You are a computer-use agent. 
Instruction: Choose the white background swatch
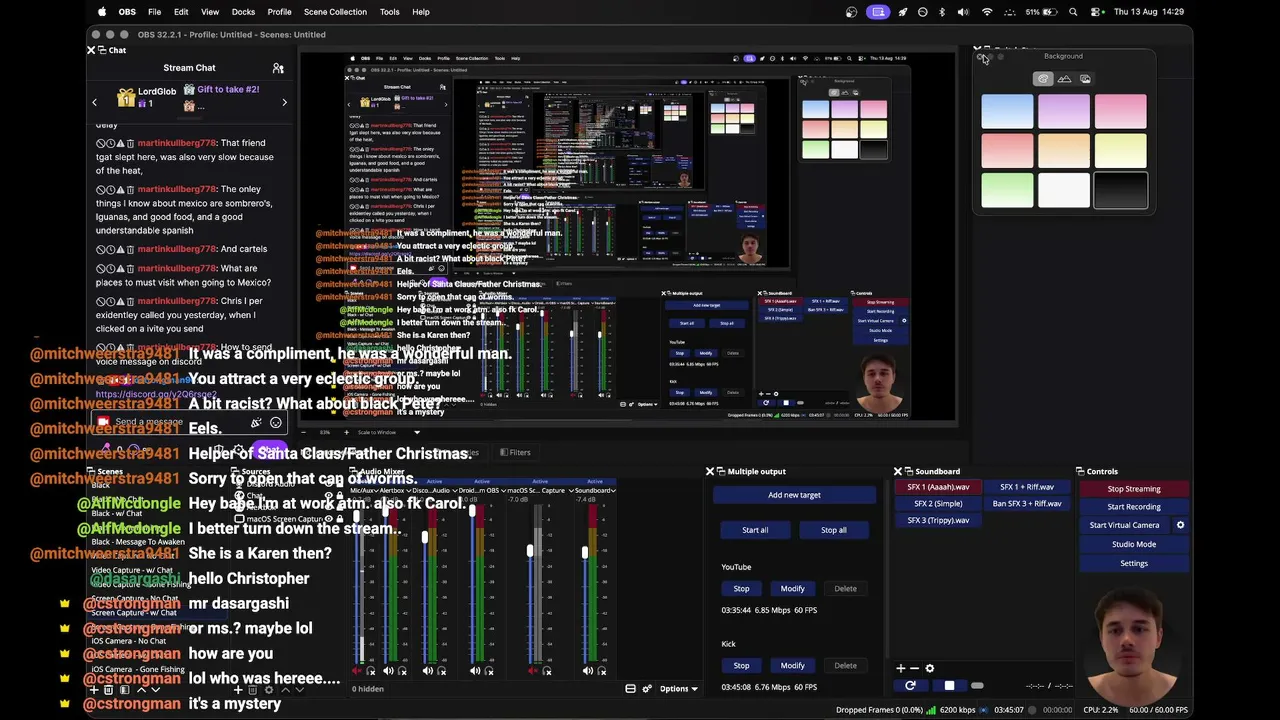(x=1064, y=190)
